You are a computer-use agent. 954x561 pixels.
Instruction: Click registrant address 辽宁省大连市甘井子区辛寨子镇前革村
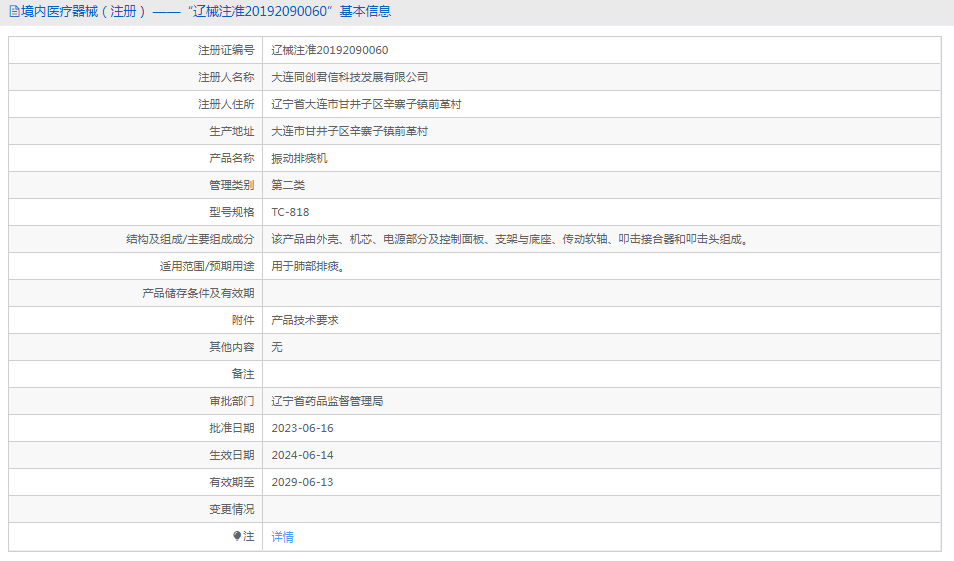click(x=366, y=104)
